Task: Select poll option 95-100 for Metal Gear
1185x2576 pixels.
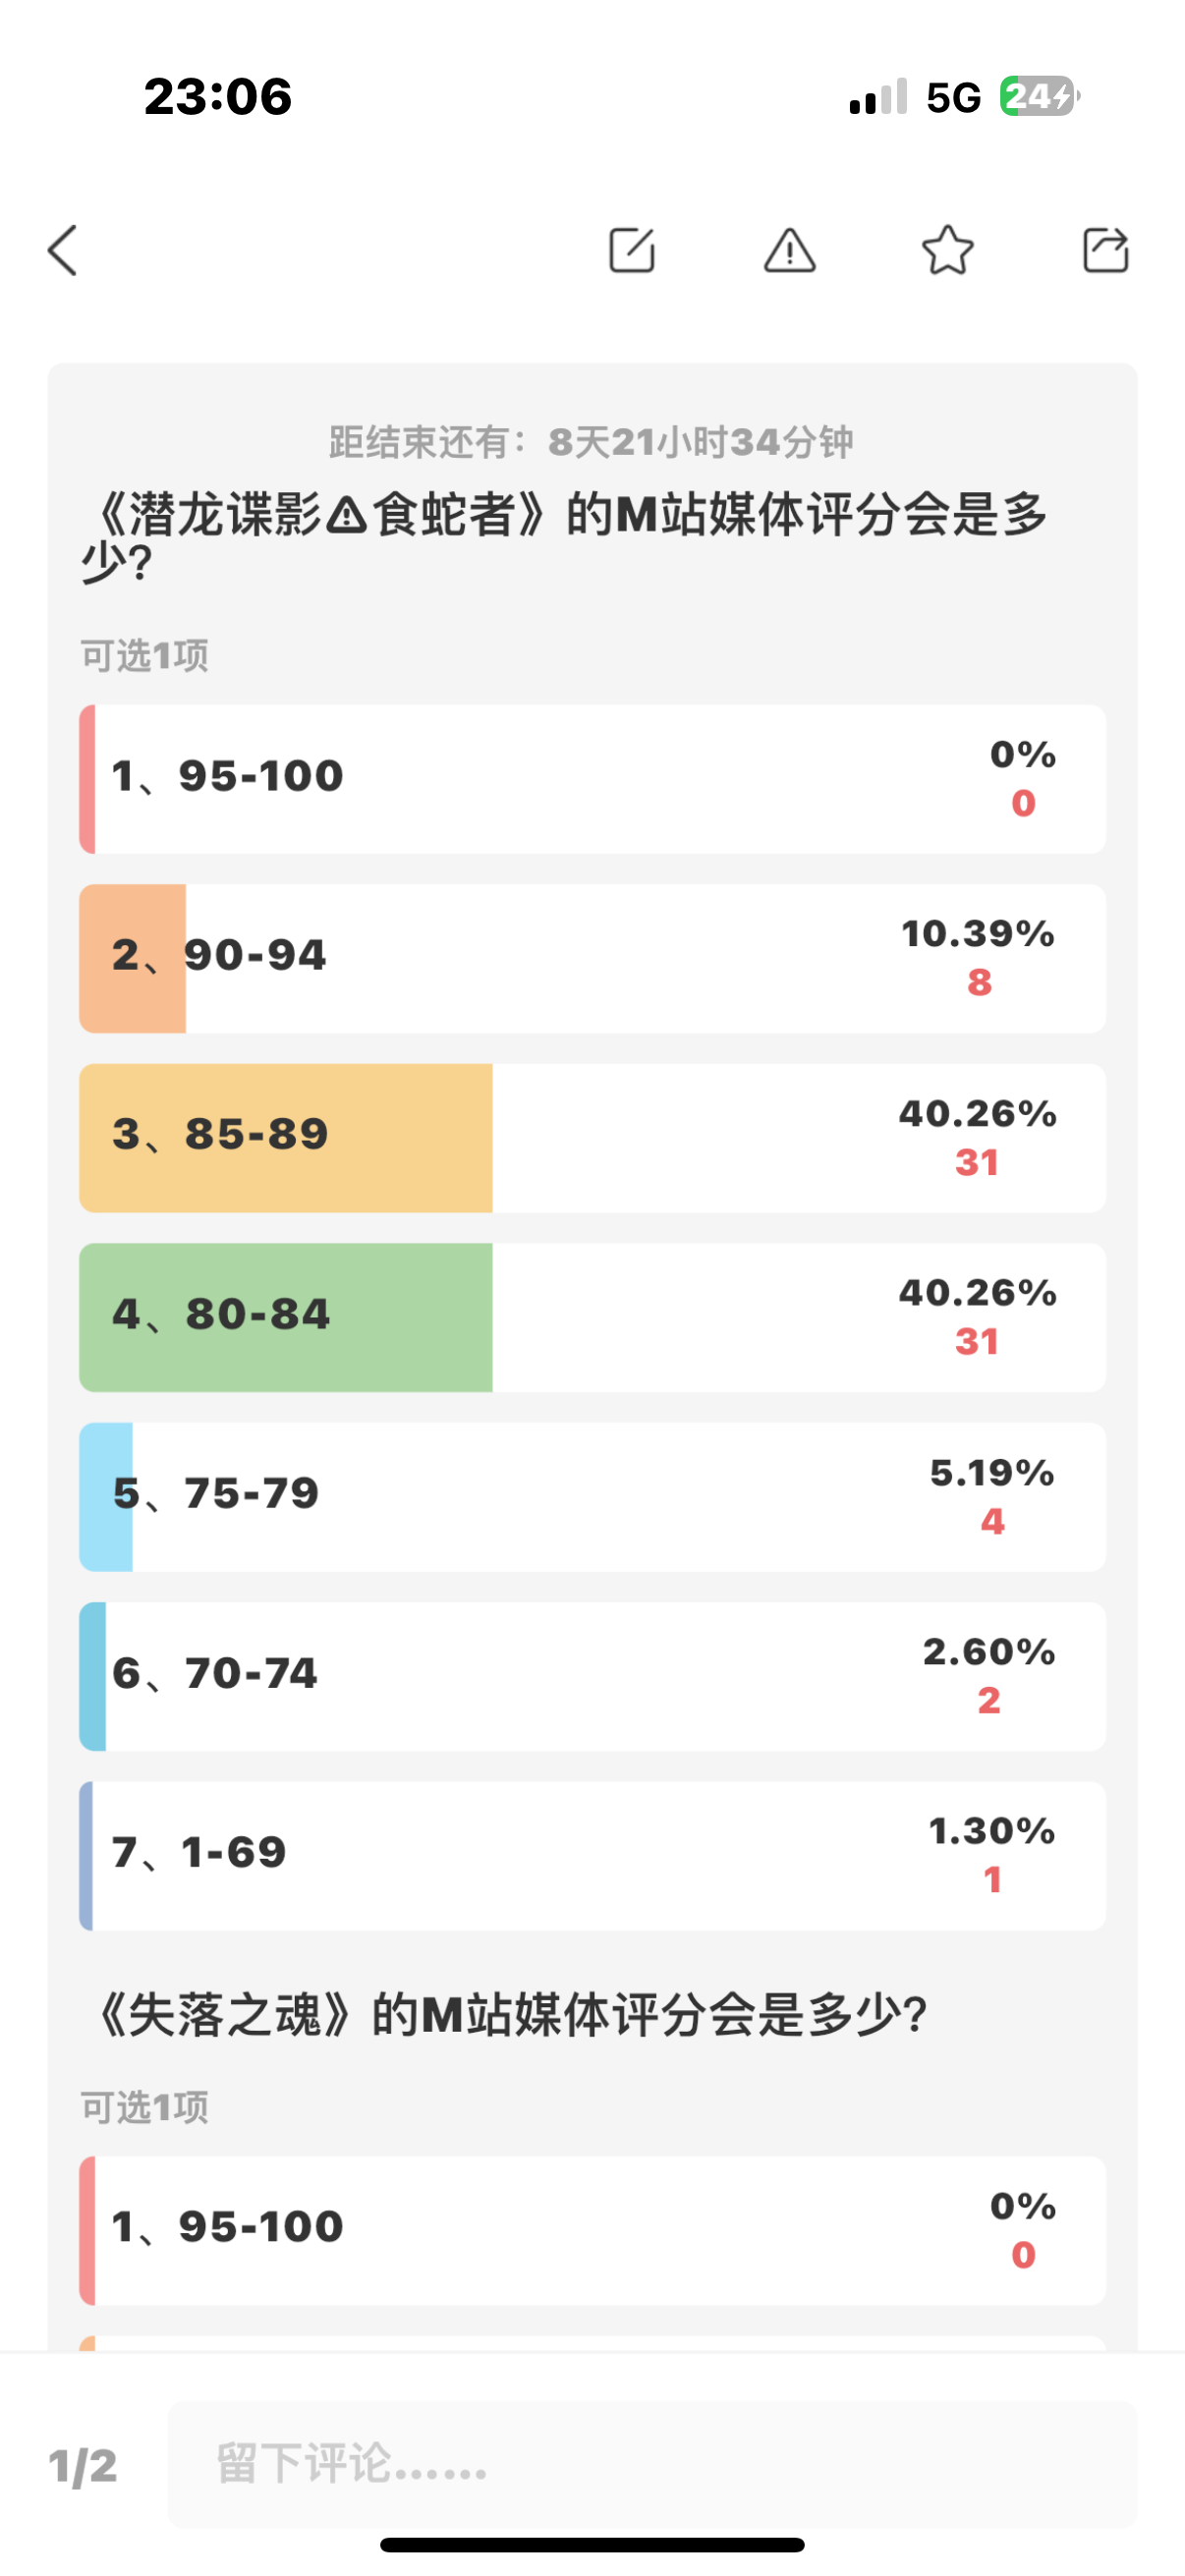Action: [592, 779]
